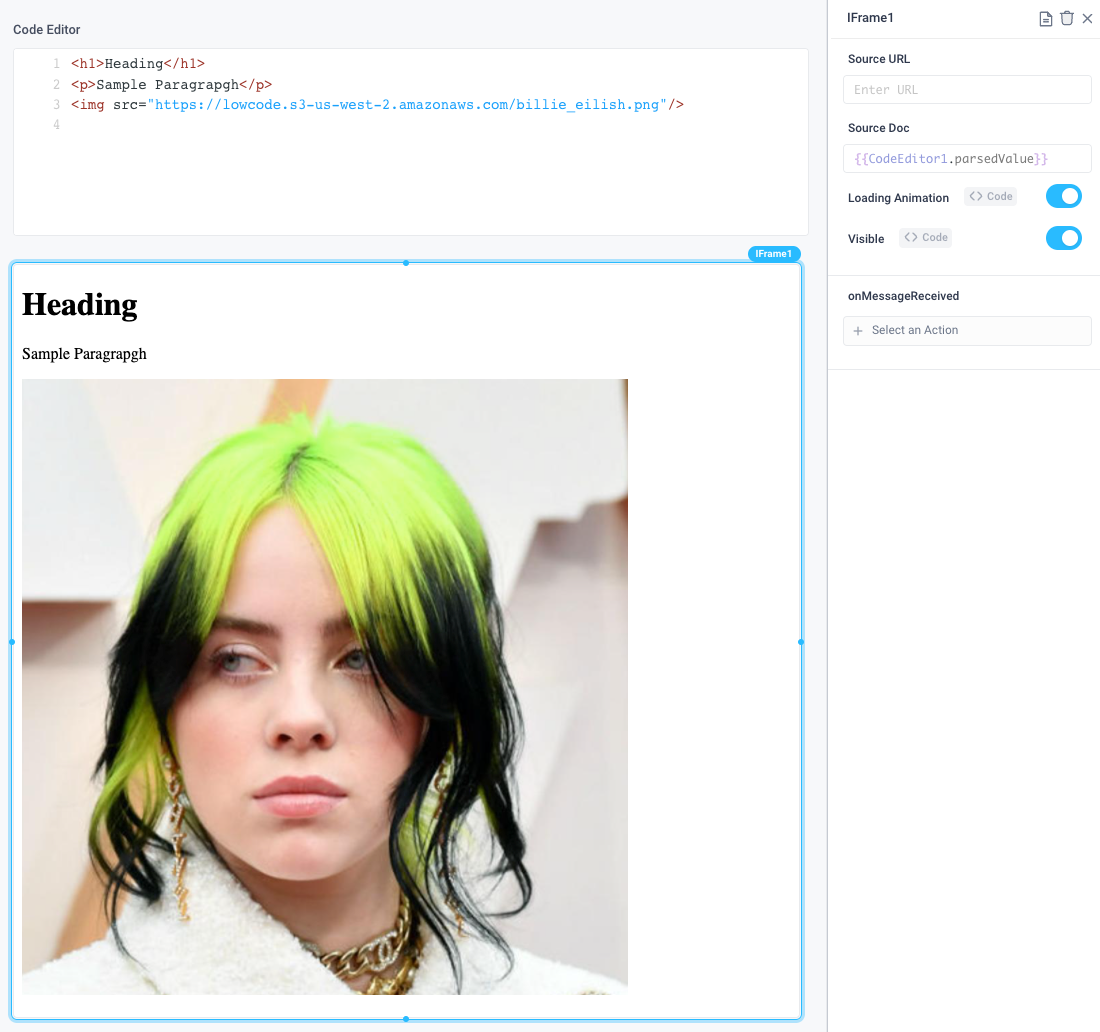Click the bottom resize handle of IFrame1
This screenshot has width=1100, height=1032.
tap(405, 1019)
